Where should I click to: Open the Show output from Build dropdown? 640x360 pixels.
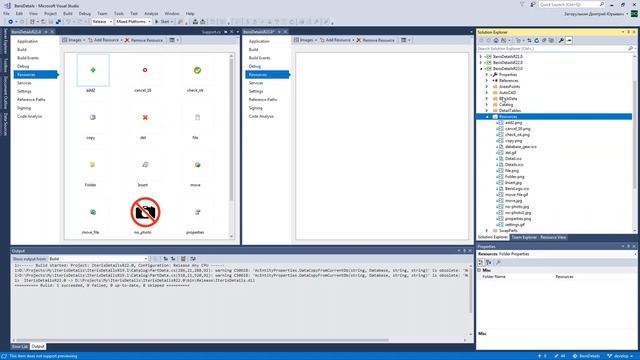(x=98, y=259)
